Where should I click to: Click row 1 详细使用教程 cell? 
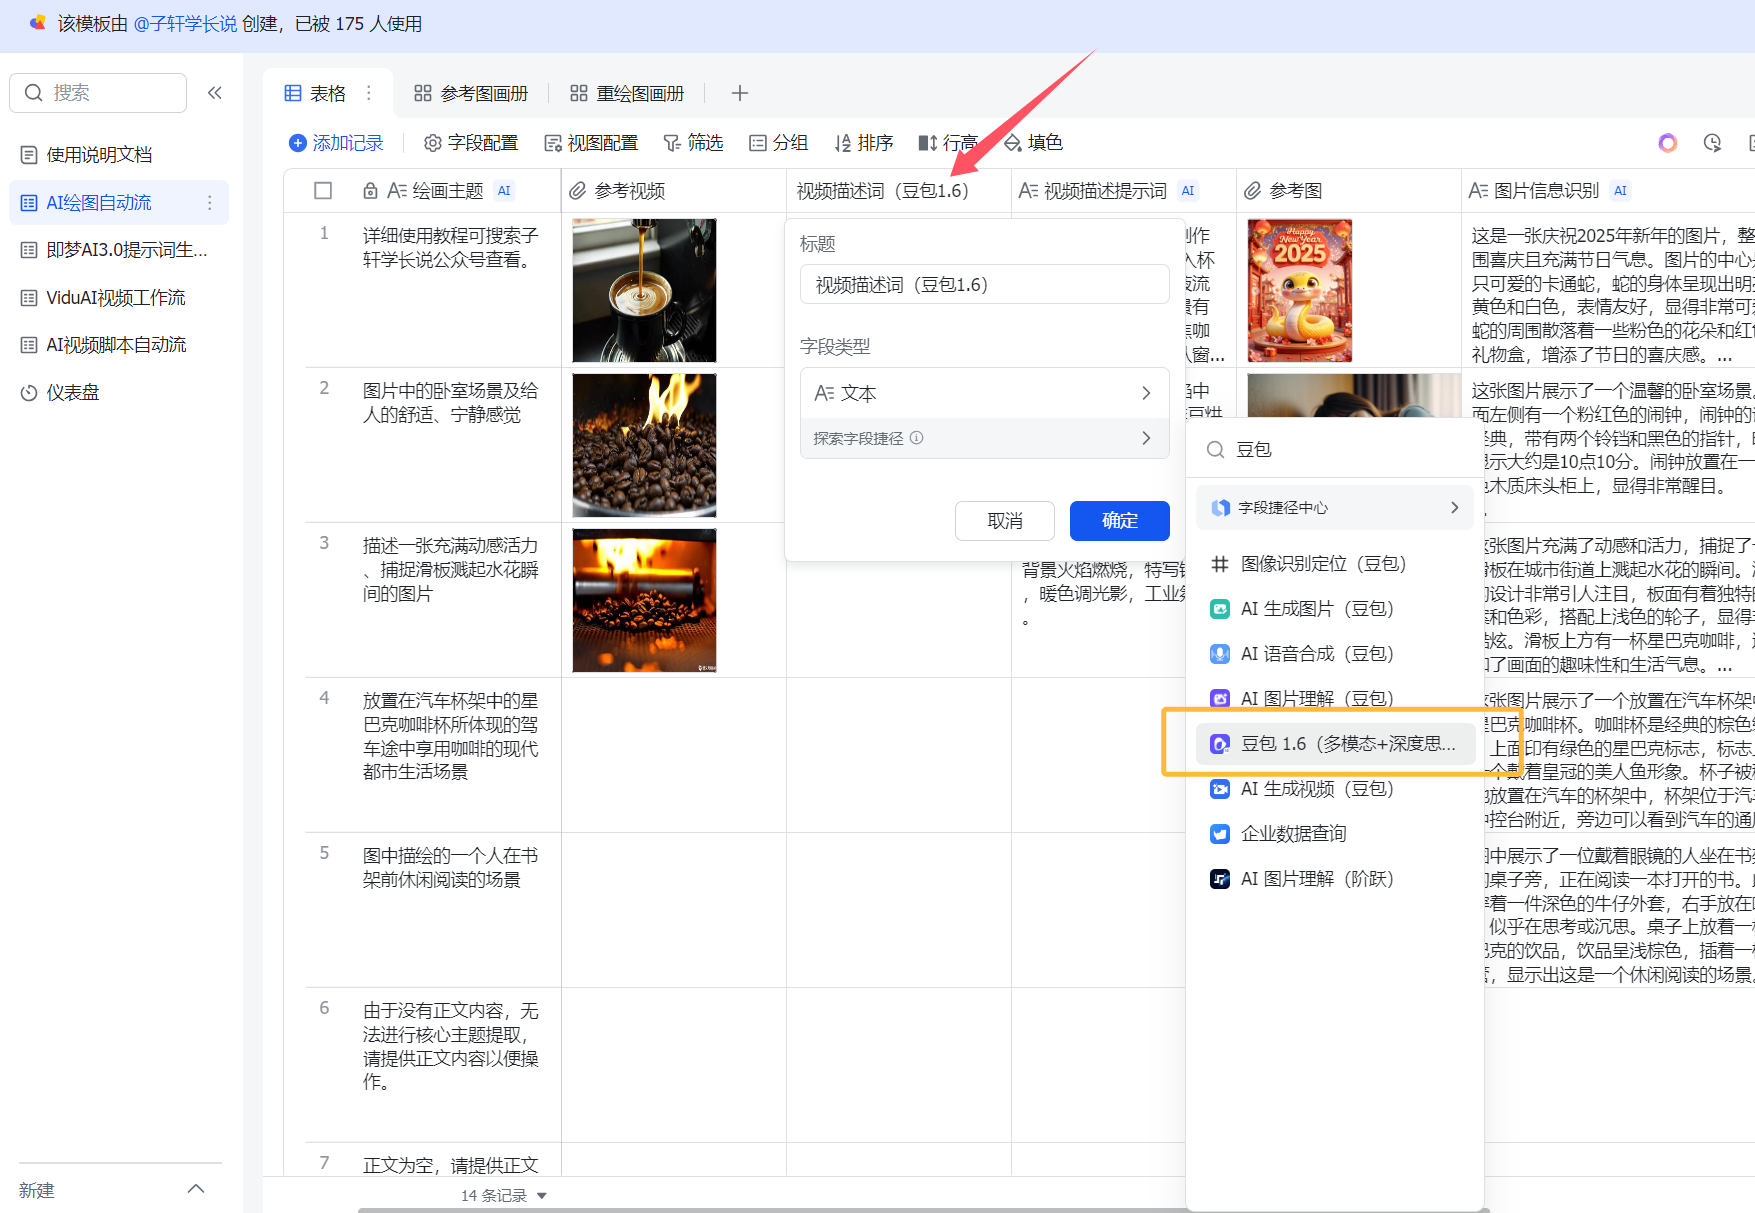pyautogui.click(x=450, y=248)
